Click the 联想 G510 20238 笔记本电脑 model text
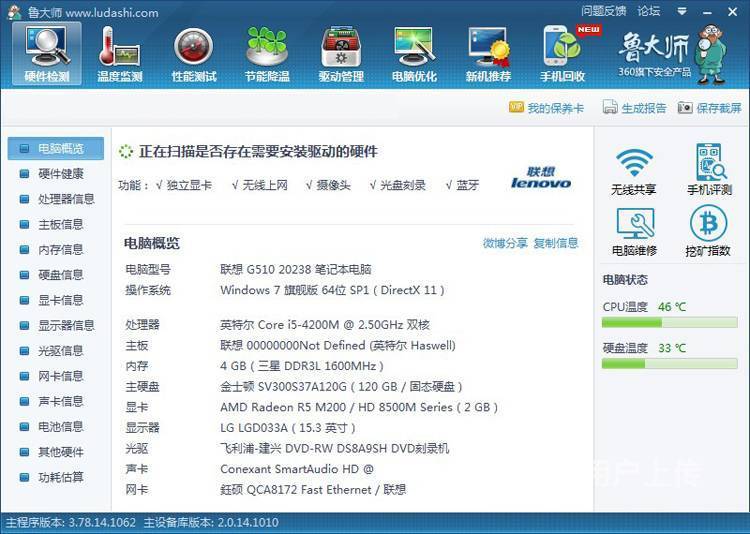 296,269
